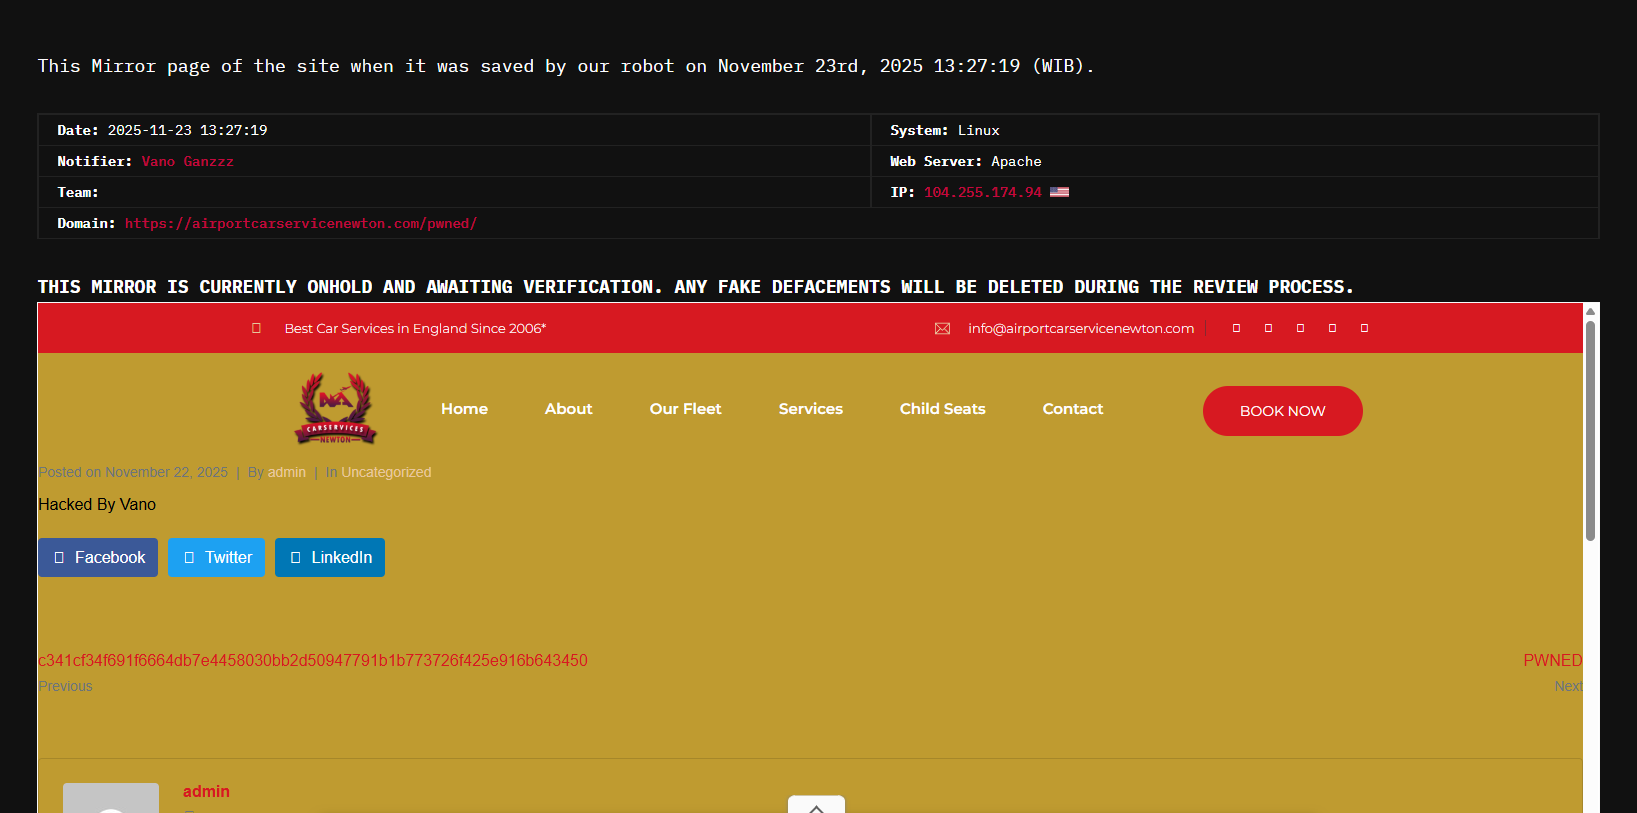Image resolution: width=1637 pixels, height=813 pixels.
Task: Open the Home menu item
Action: click(464, 409)
